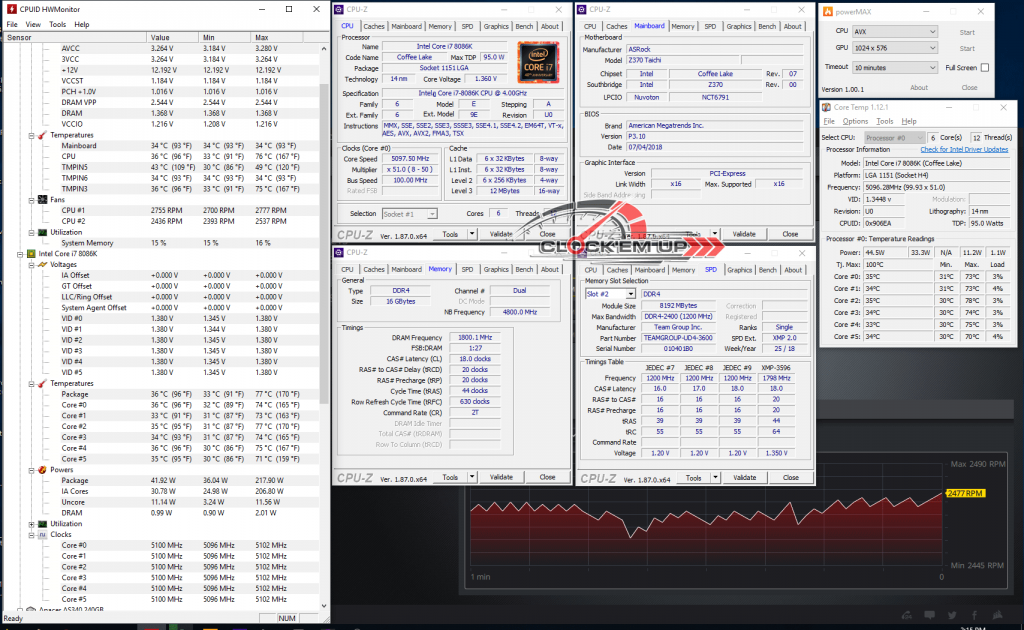Open the CPU AVX dropdown in powerMAX
Viewport: 1024px width, 630px height.
point(895,31)
